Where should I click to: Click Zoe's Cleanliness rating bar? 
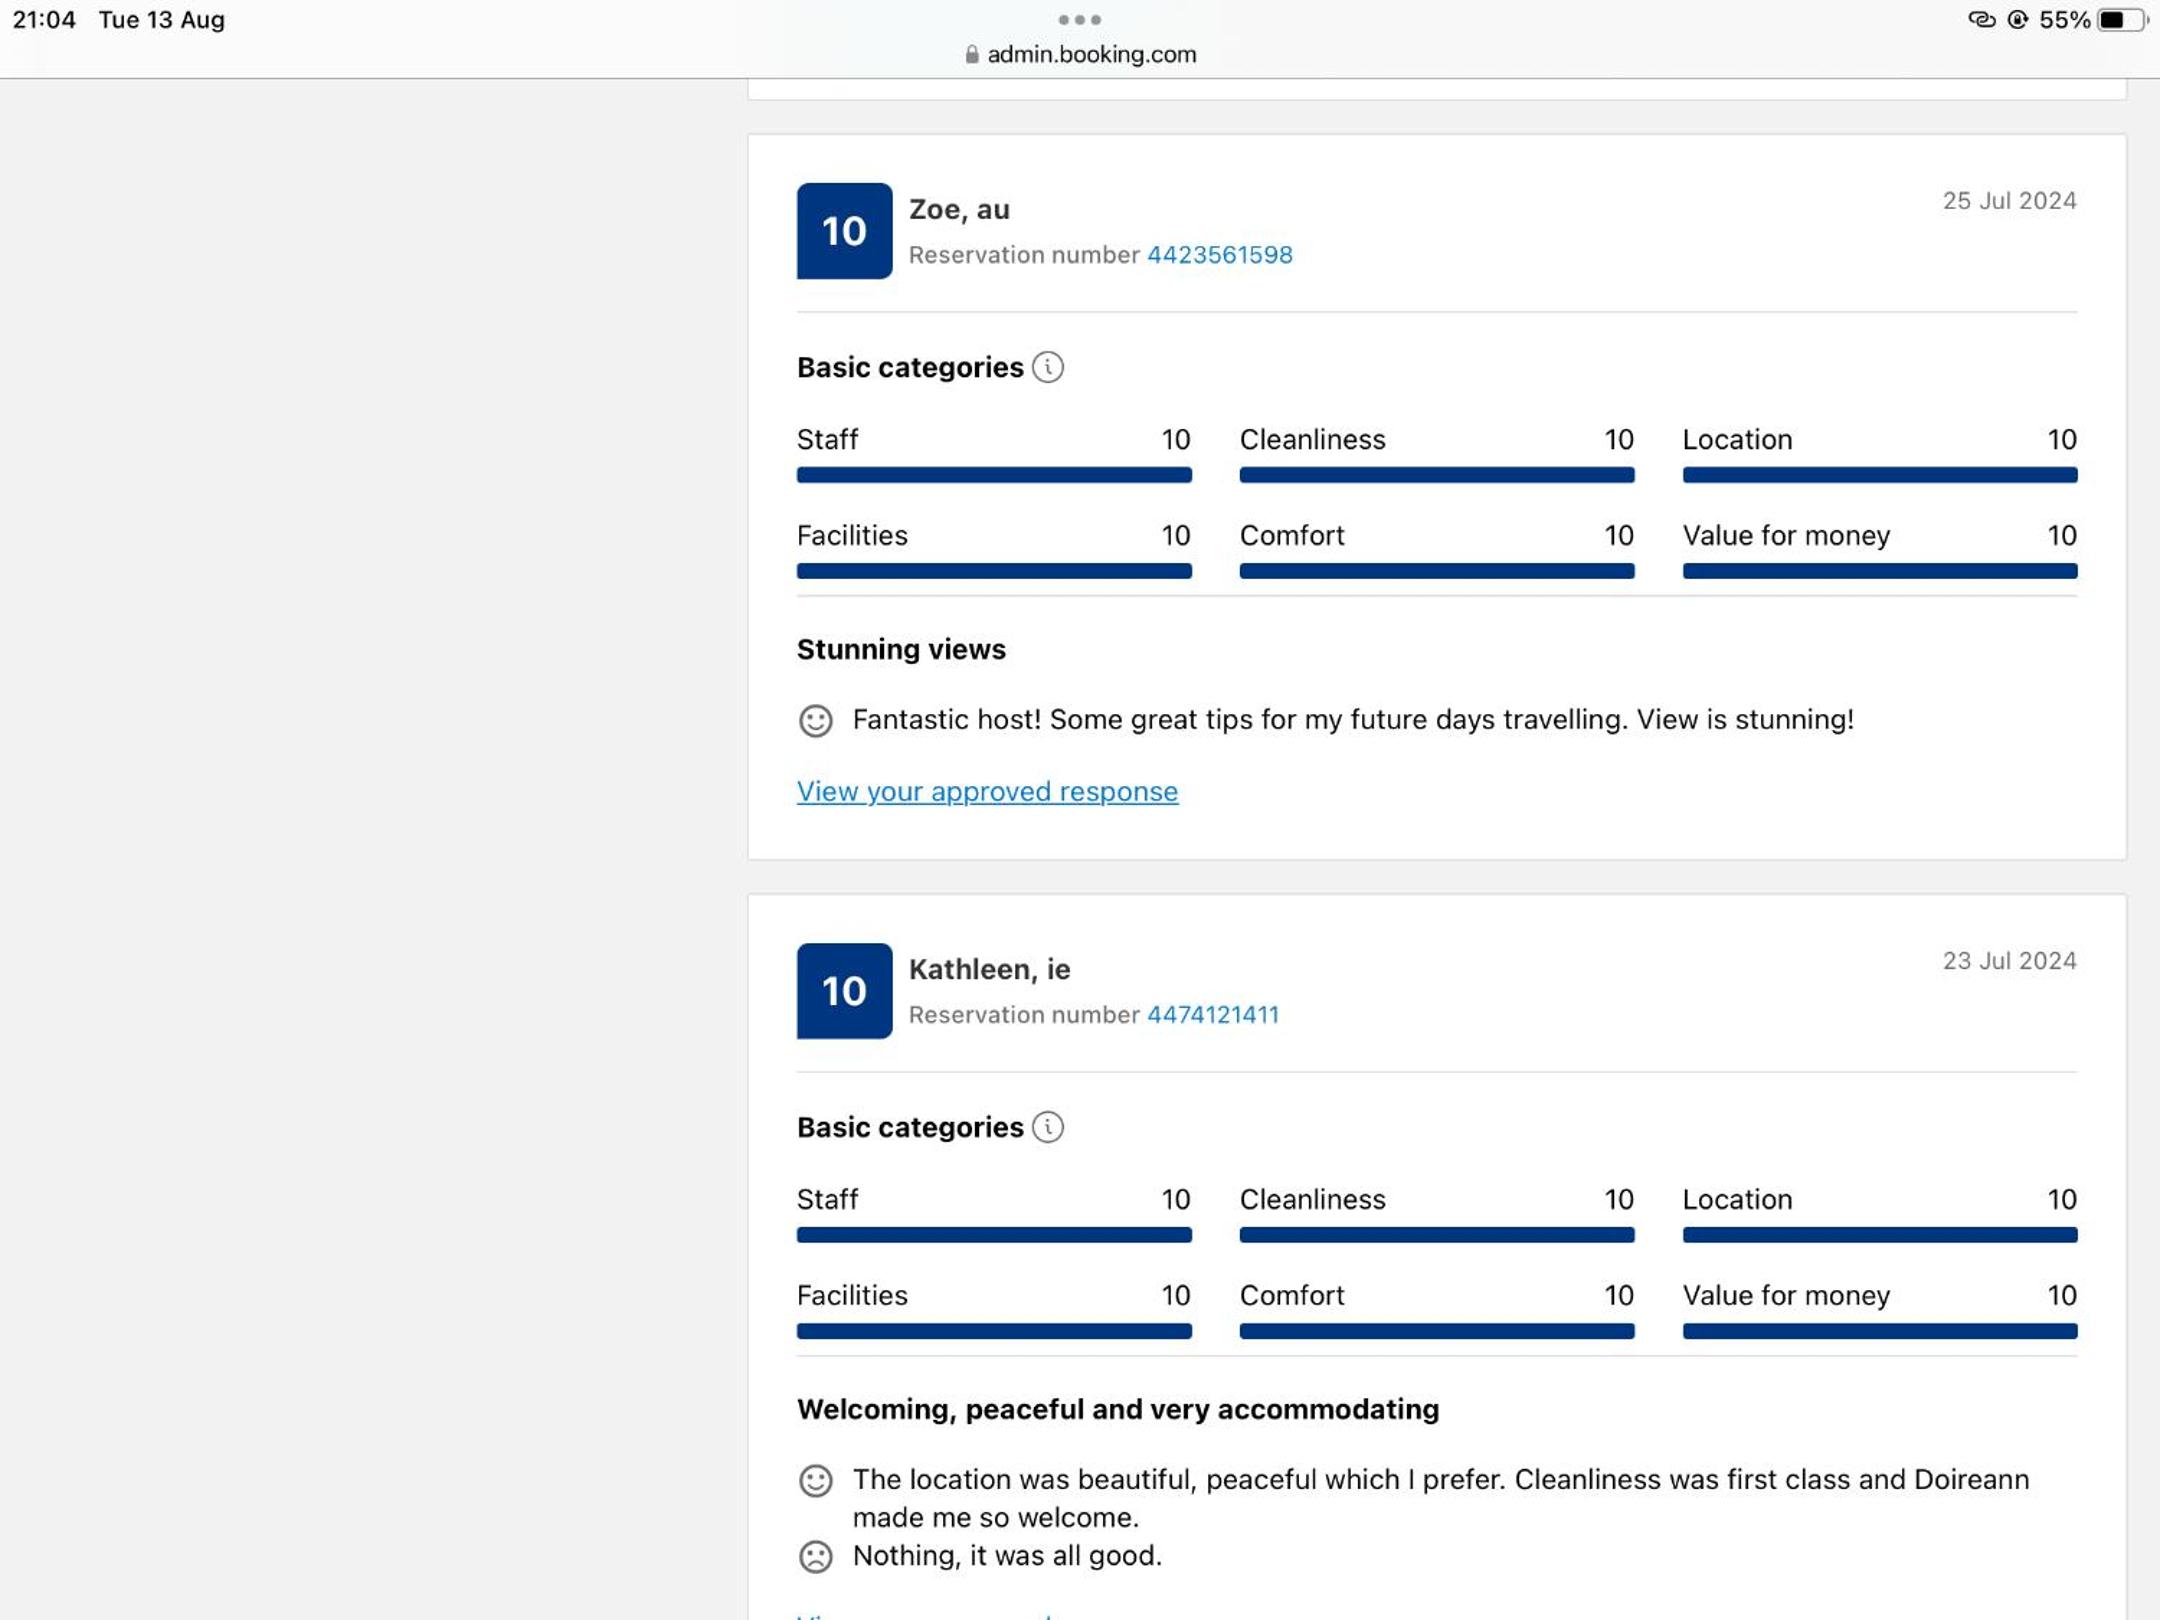click(x=1436, y=475)
